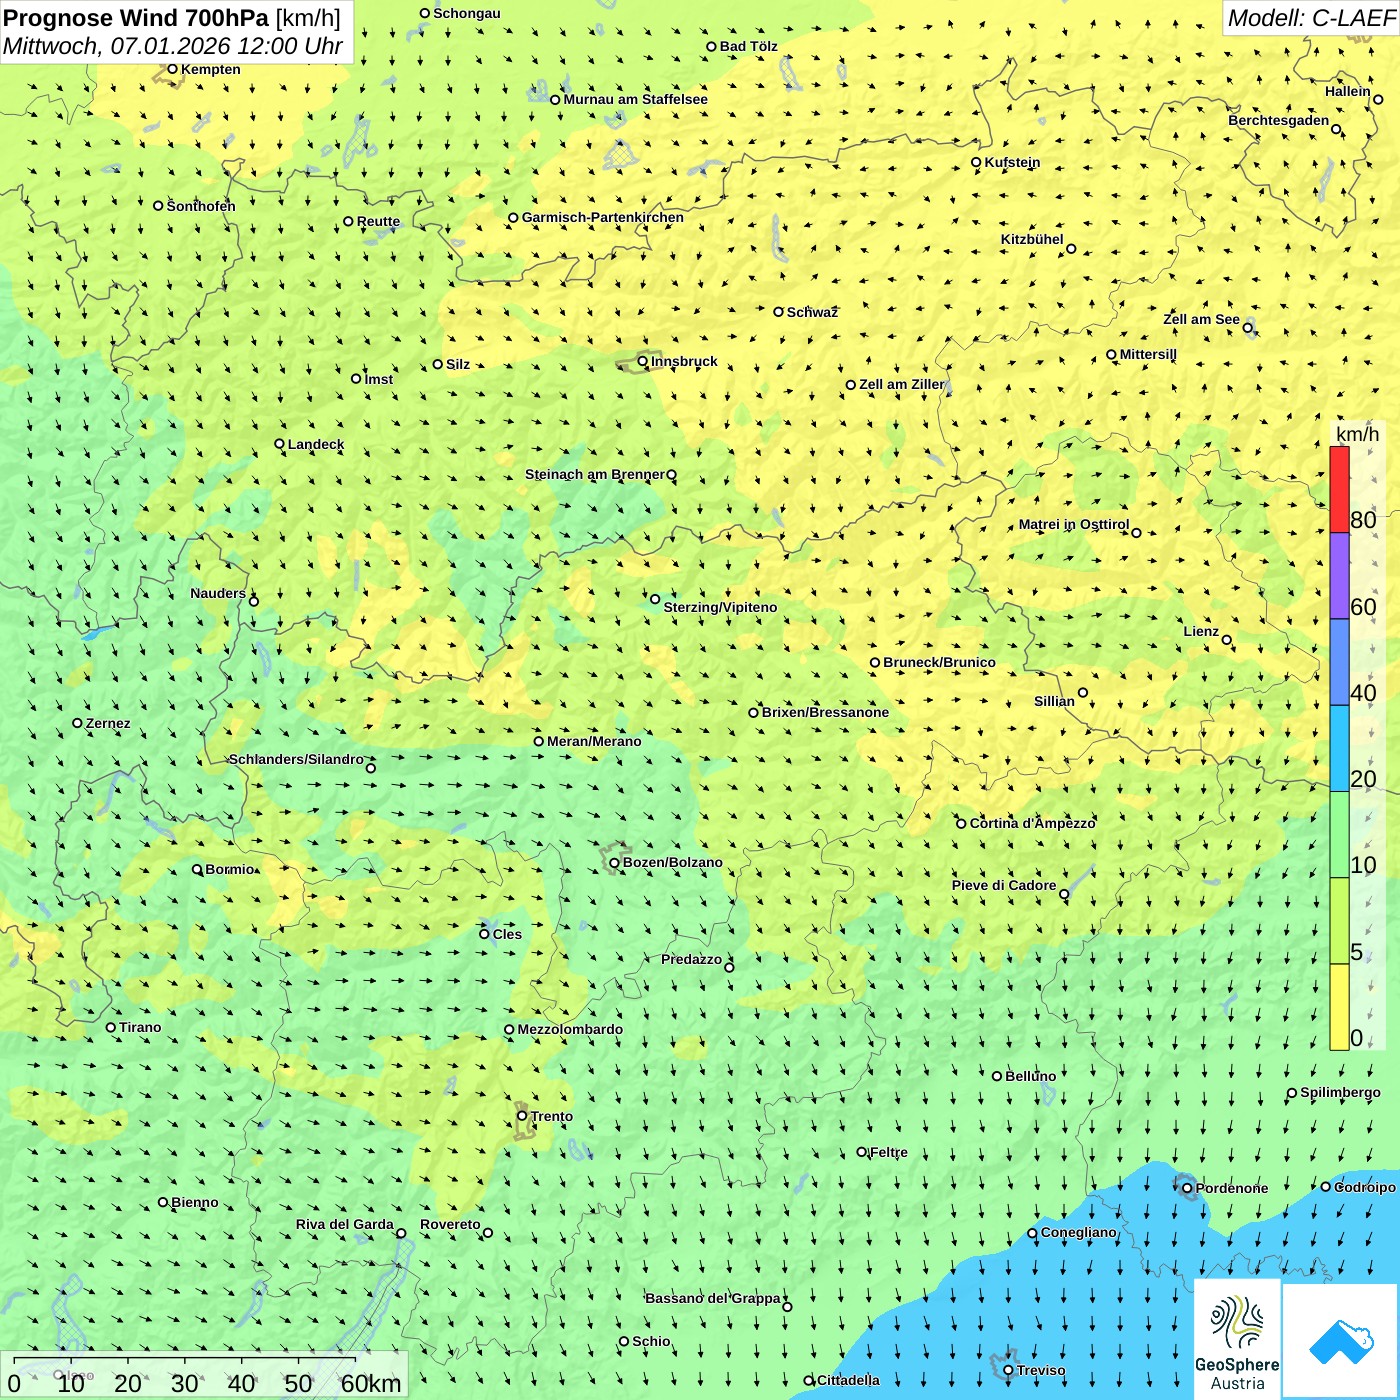Click the 'Mittersill' label
The image size is (1400, 1400).
click(x=1148, y=354)
